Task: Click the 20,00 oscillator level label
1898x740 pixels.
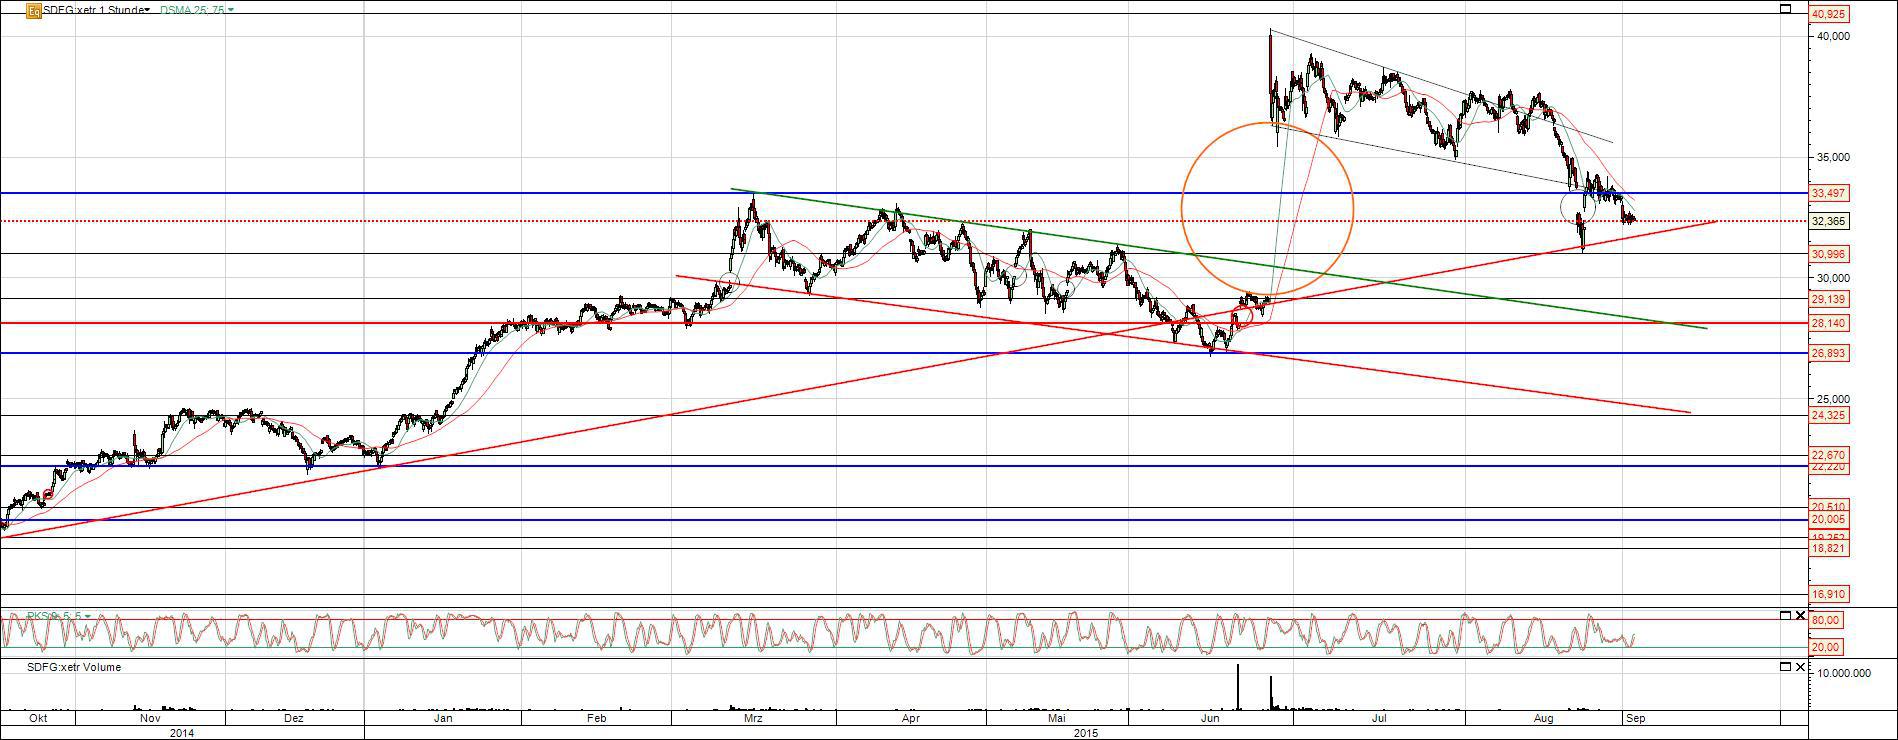Action: (x=1826, y=647)
